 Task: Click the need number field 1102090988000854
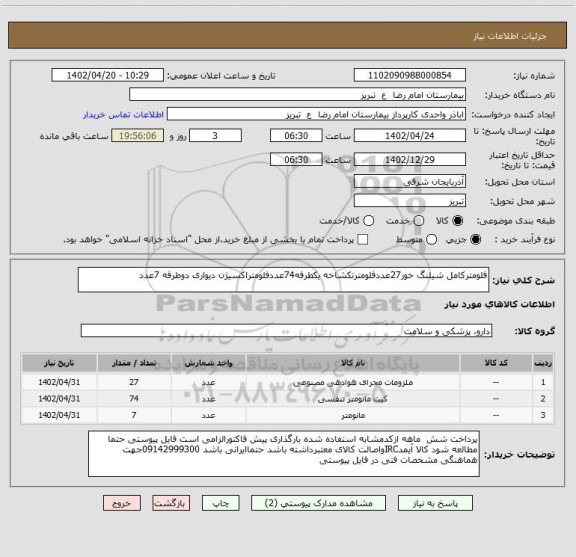(410, 75)
